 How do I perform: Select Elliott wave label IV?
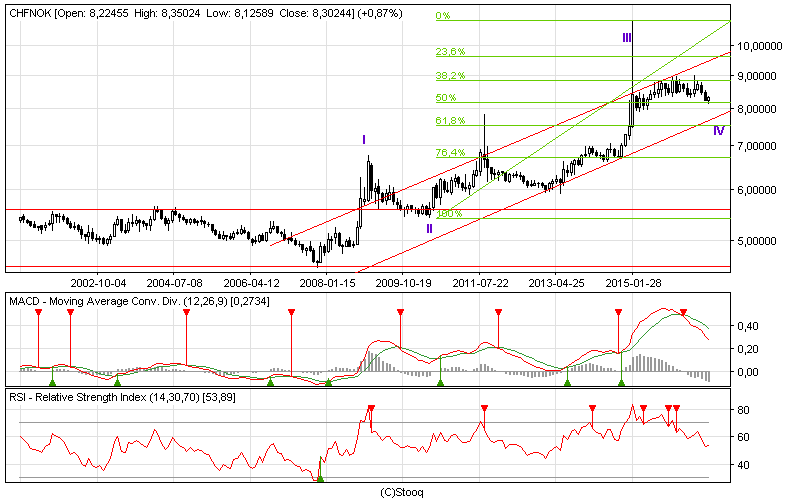[x=718, y=131]
